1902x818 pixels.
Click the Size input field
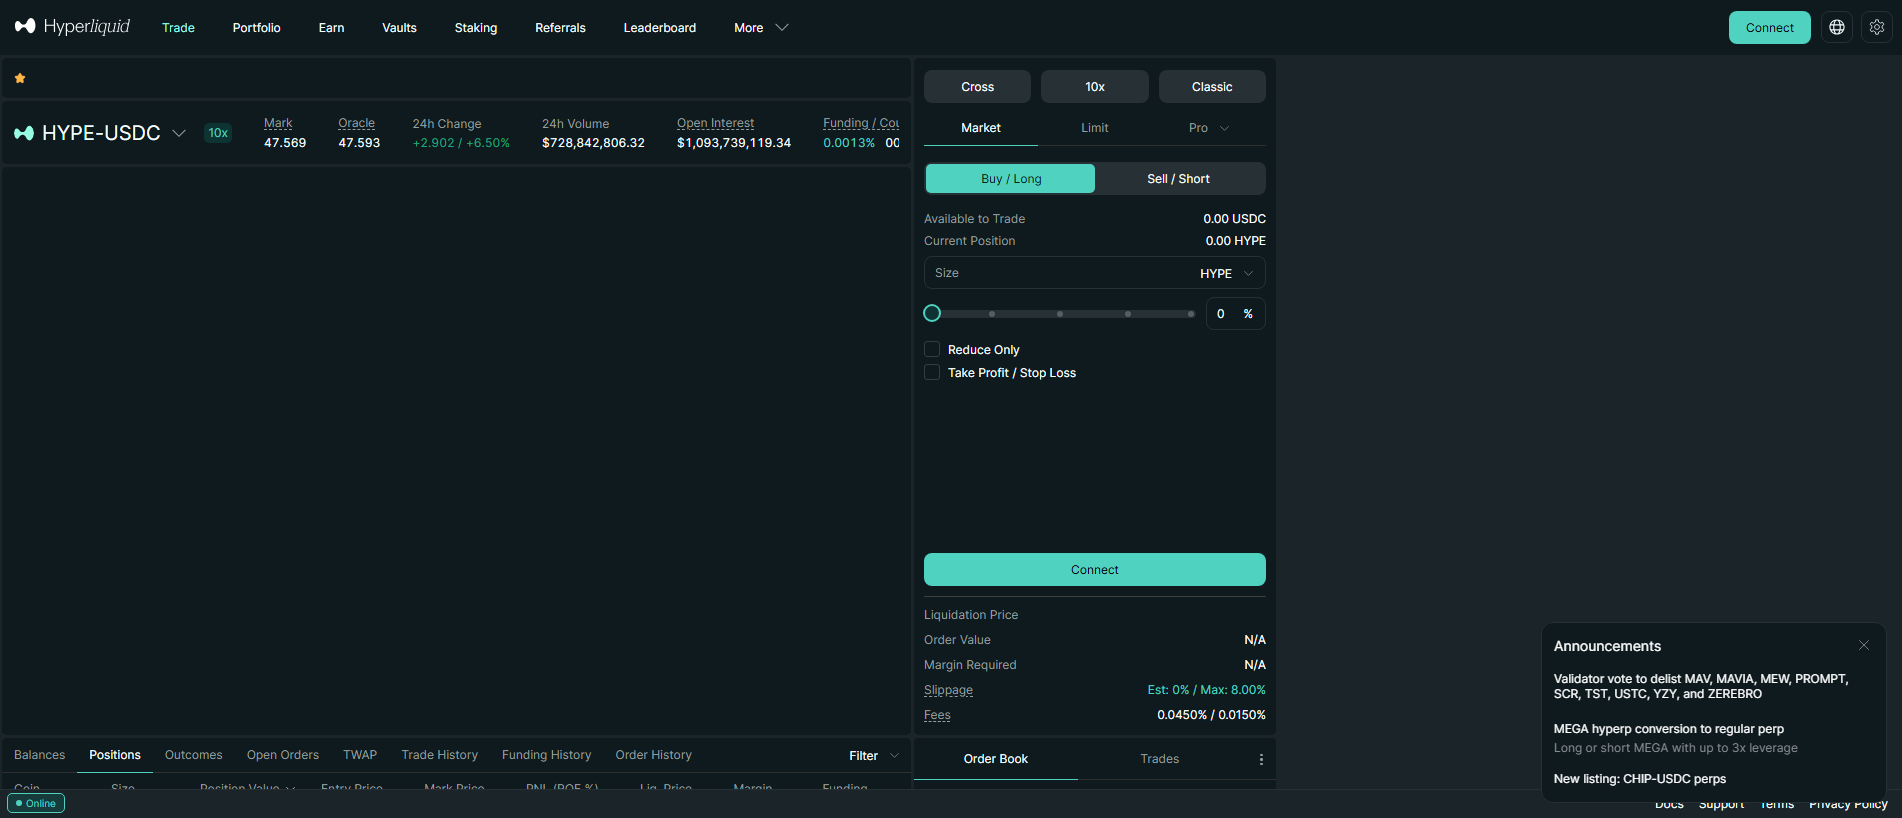[x=1062, y=273]
